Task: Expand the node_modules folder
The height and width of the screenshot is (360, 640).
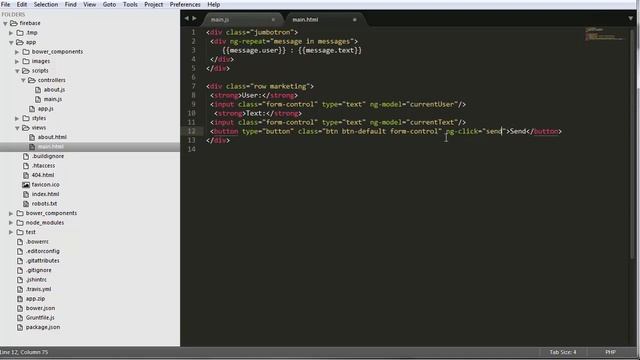Action: coord(11,223)
